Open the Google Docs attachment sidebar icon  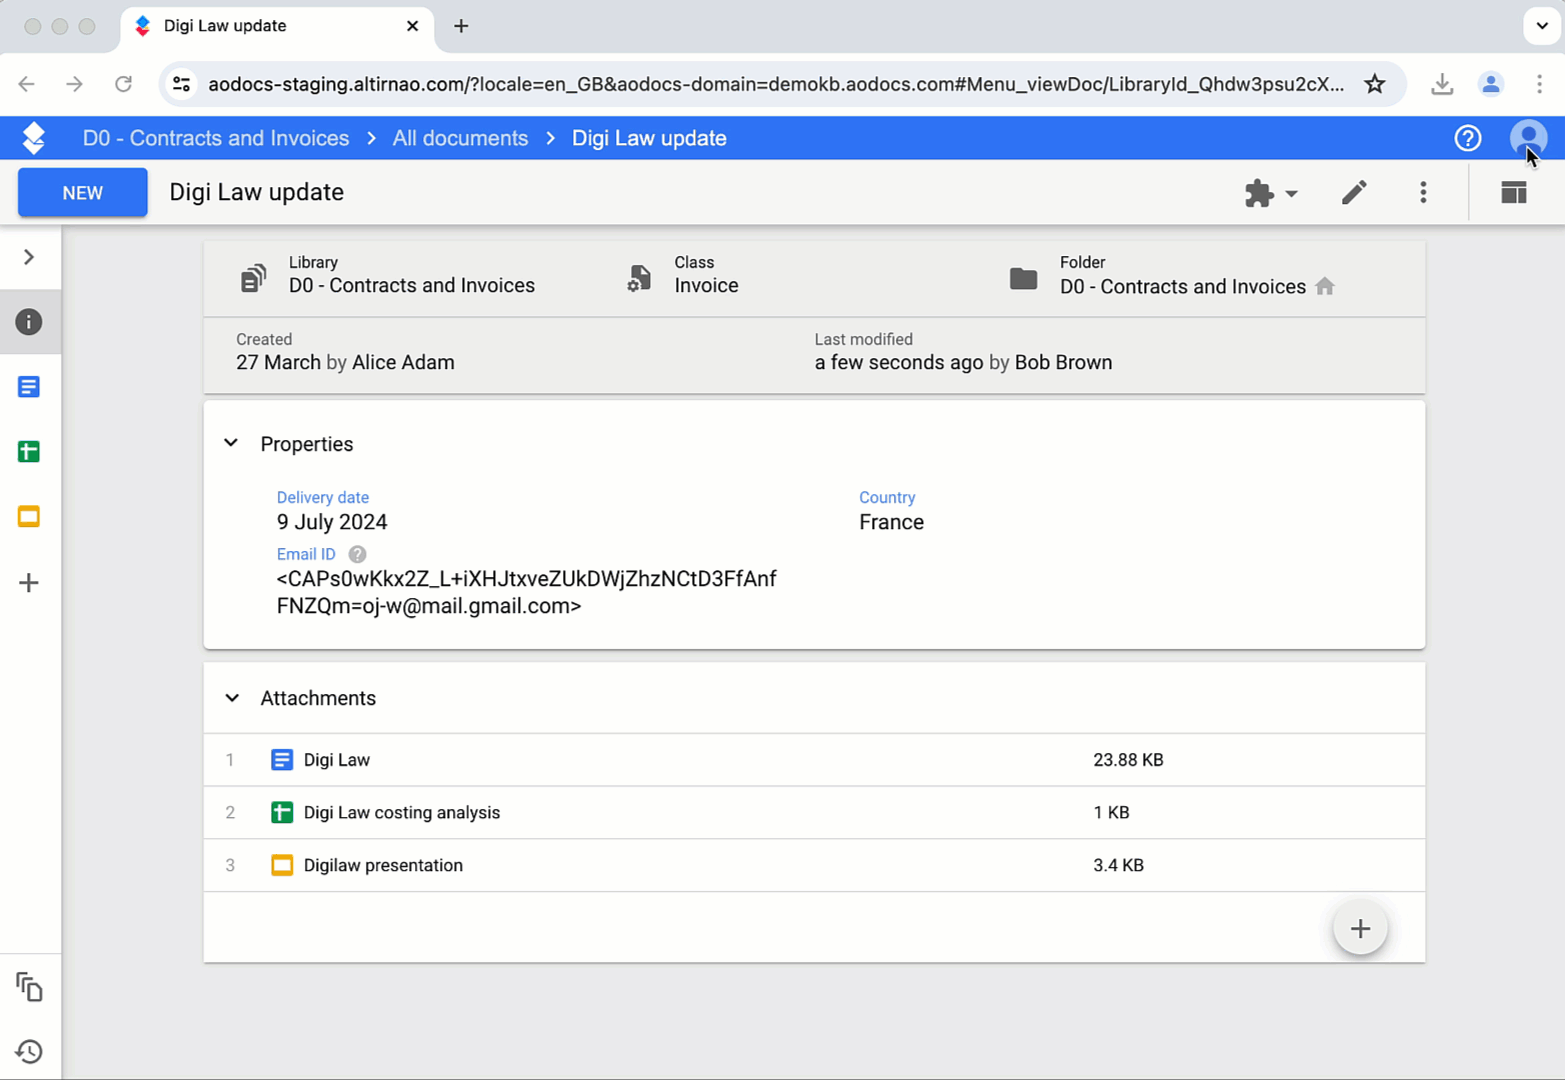click(29, 387)
